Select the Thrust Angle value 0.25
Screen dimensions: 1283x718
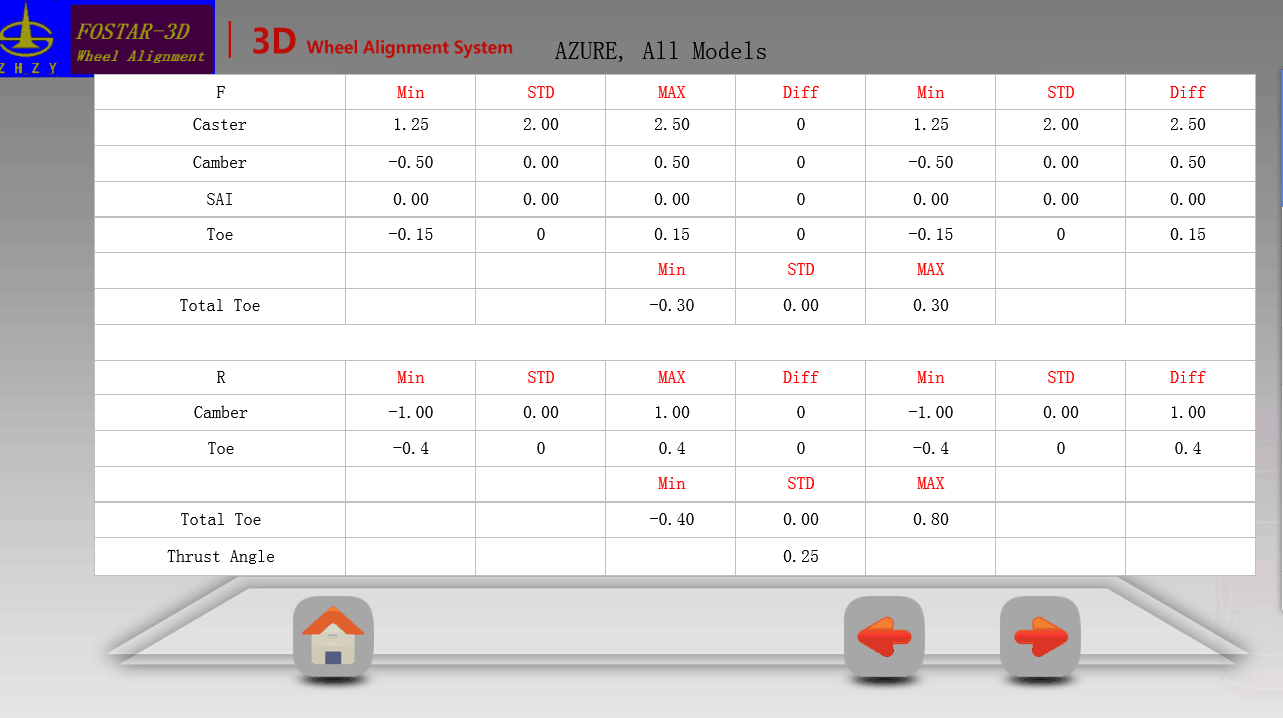click(800, 556)
